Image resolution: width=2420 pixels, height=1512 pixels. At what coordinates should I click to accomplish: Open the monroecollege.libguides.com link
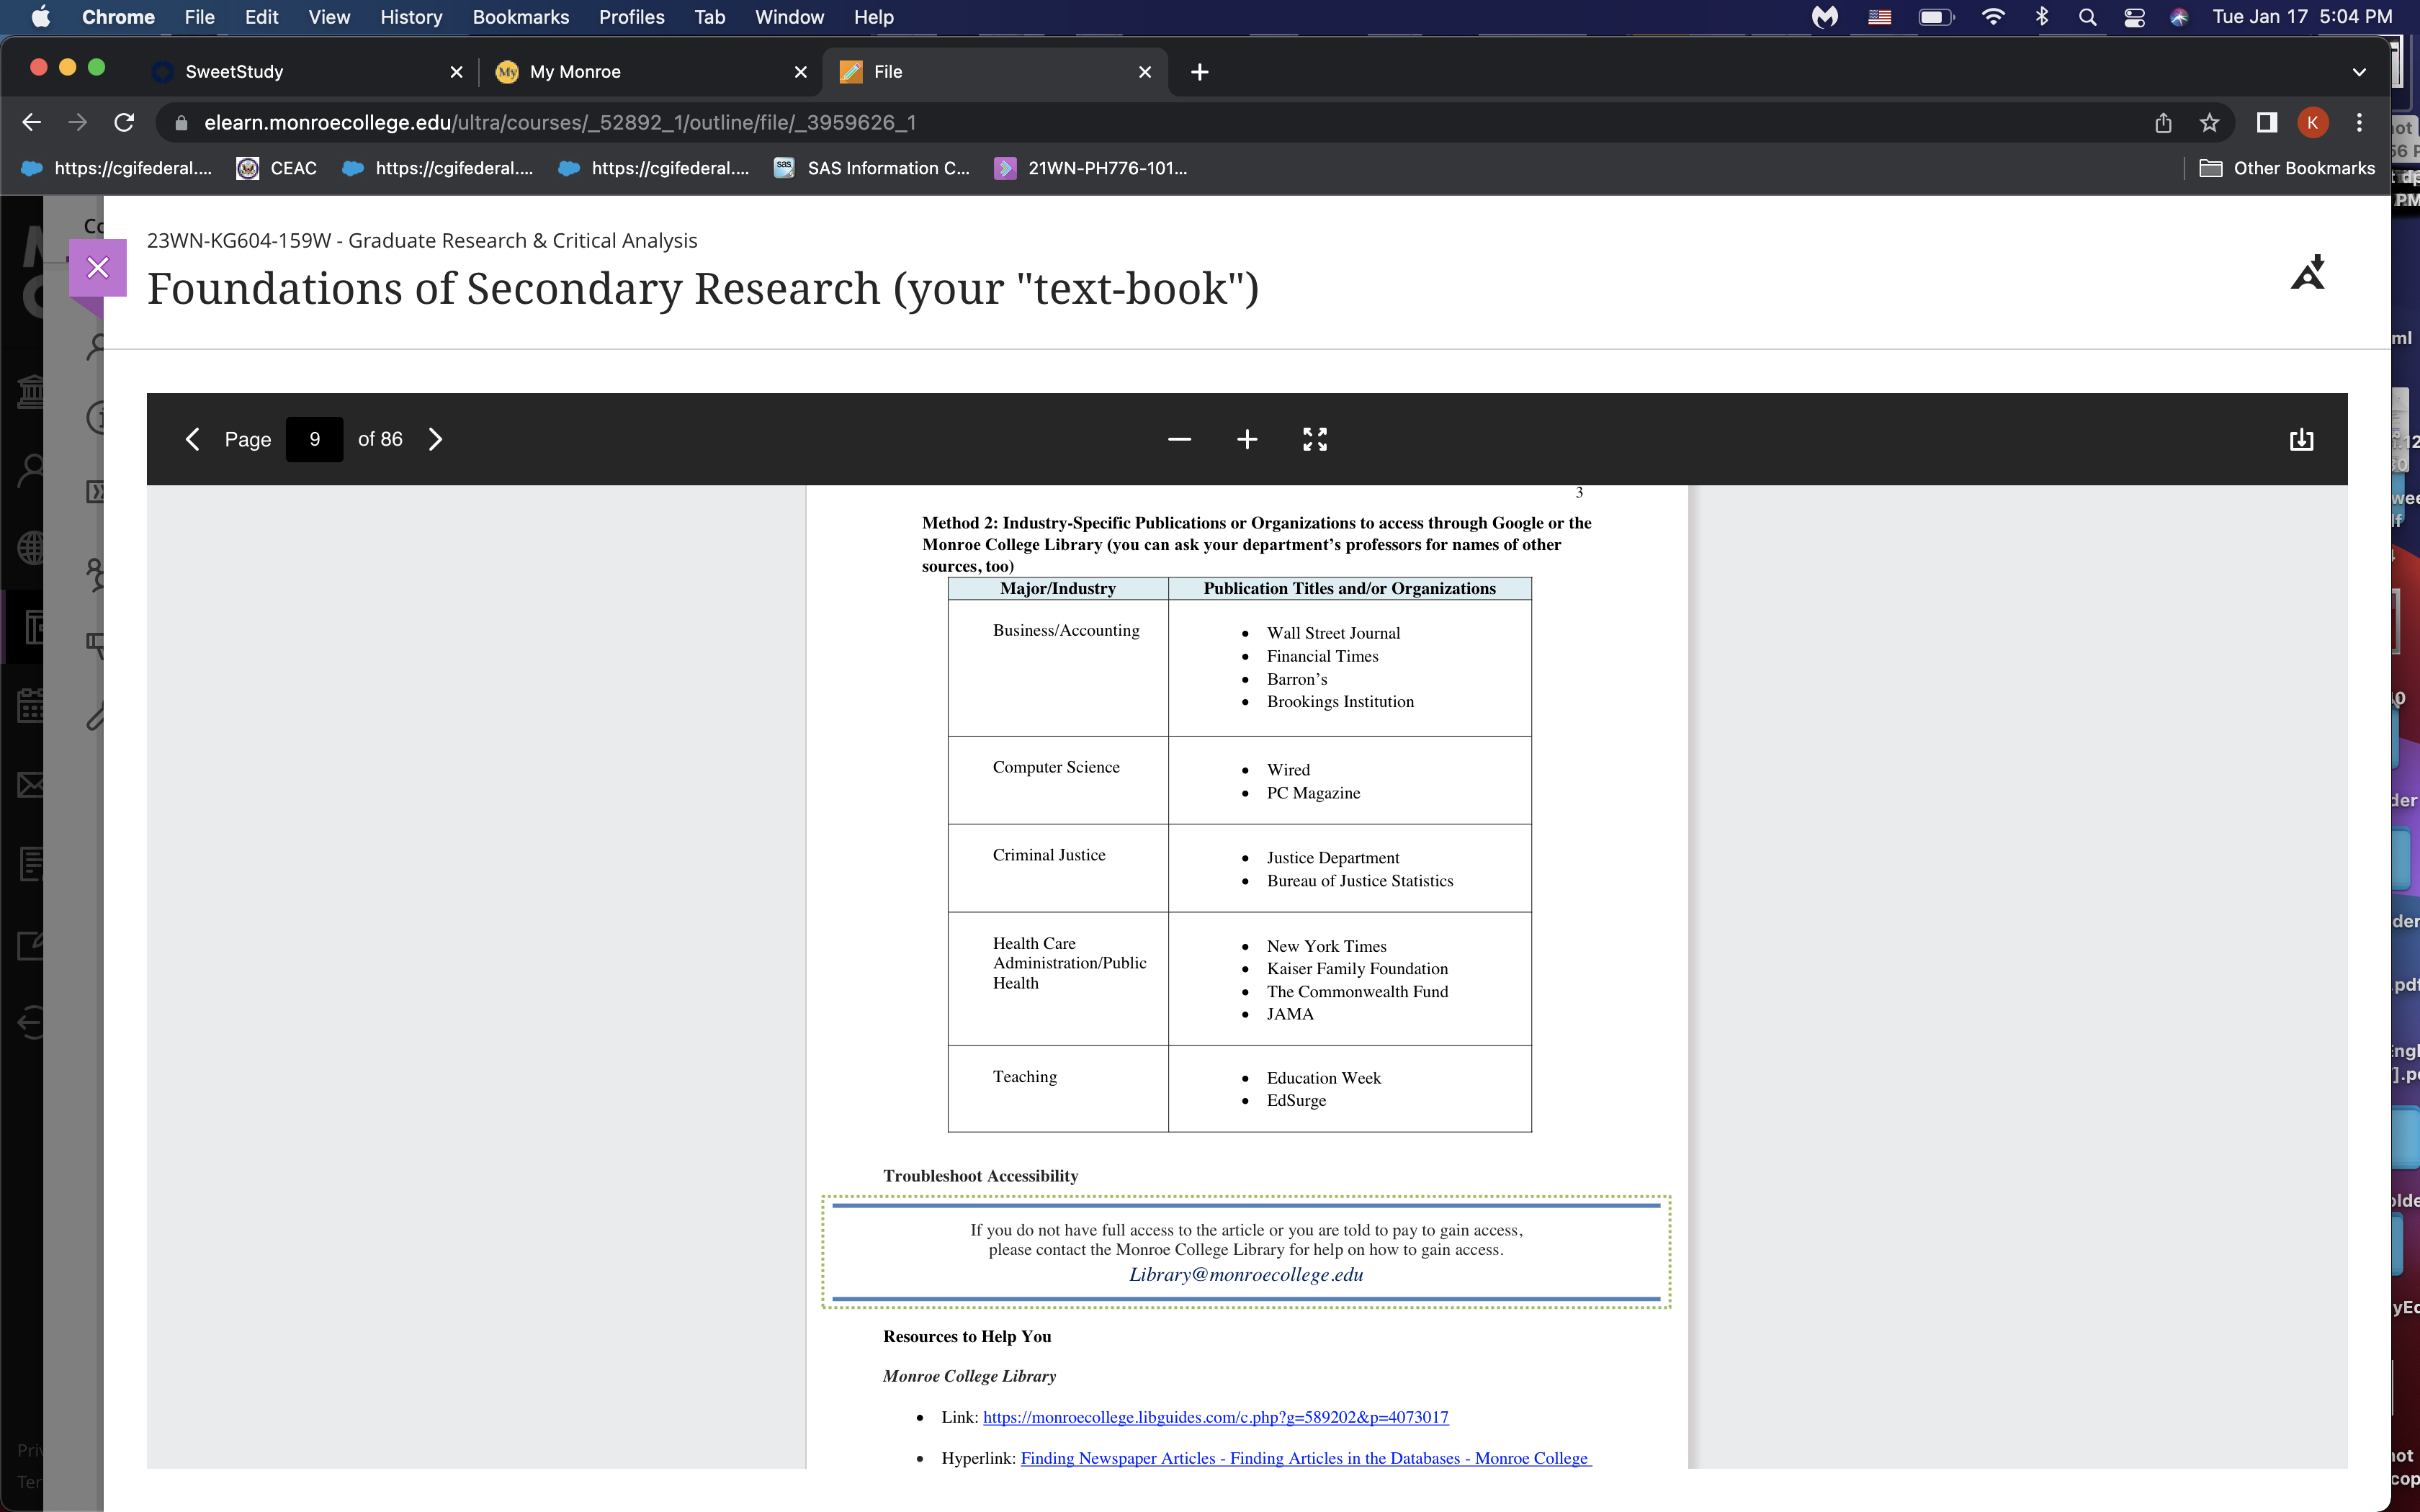[x=1215, y=1417]
